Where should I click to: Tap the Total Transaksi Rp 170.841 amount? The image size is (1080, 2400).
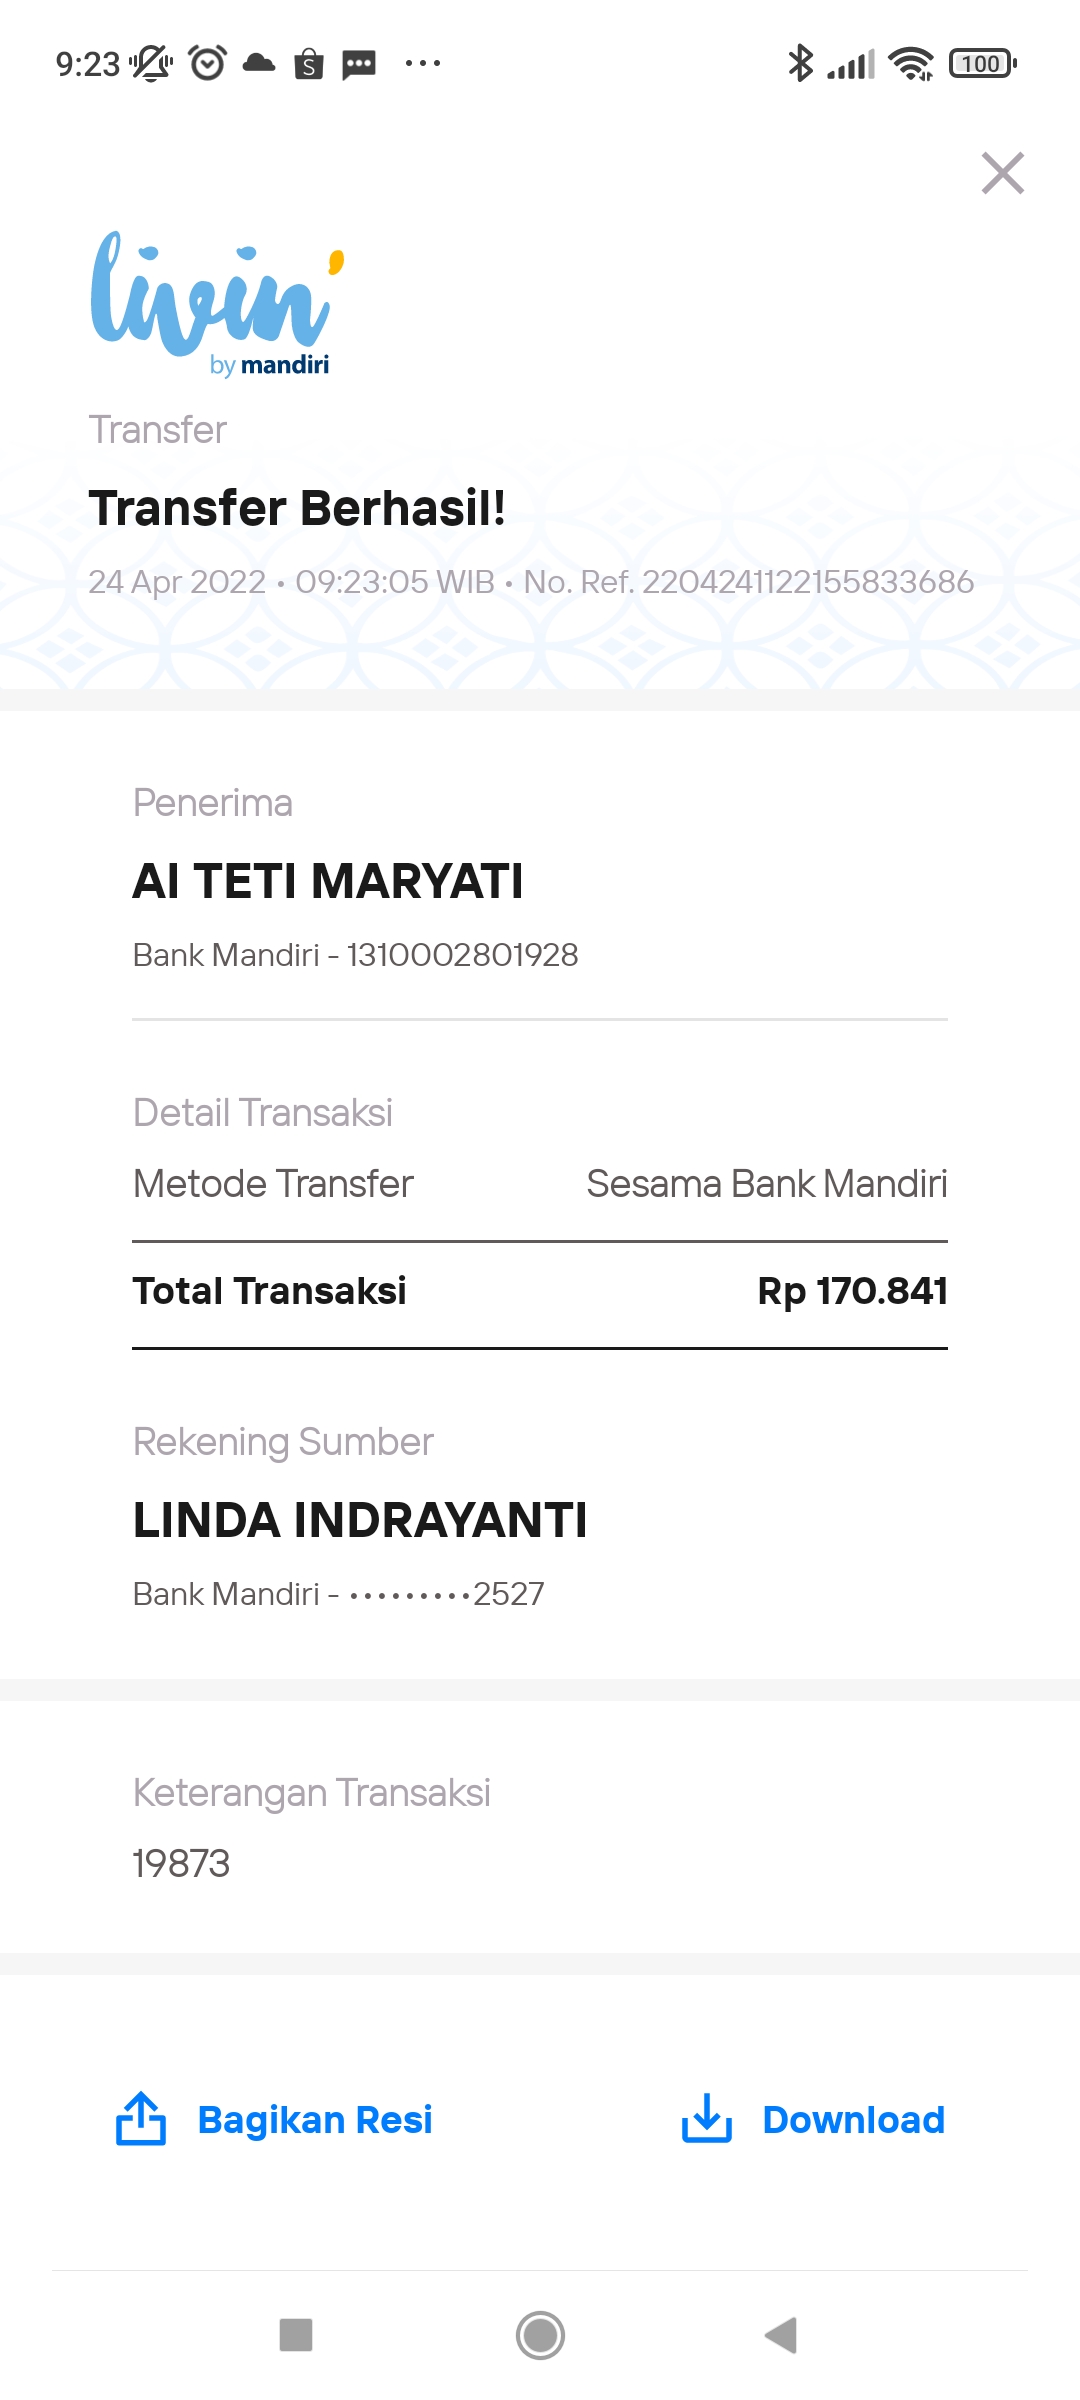pos(852,1291)
